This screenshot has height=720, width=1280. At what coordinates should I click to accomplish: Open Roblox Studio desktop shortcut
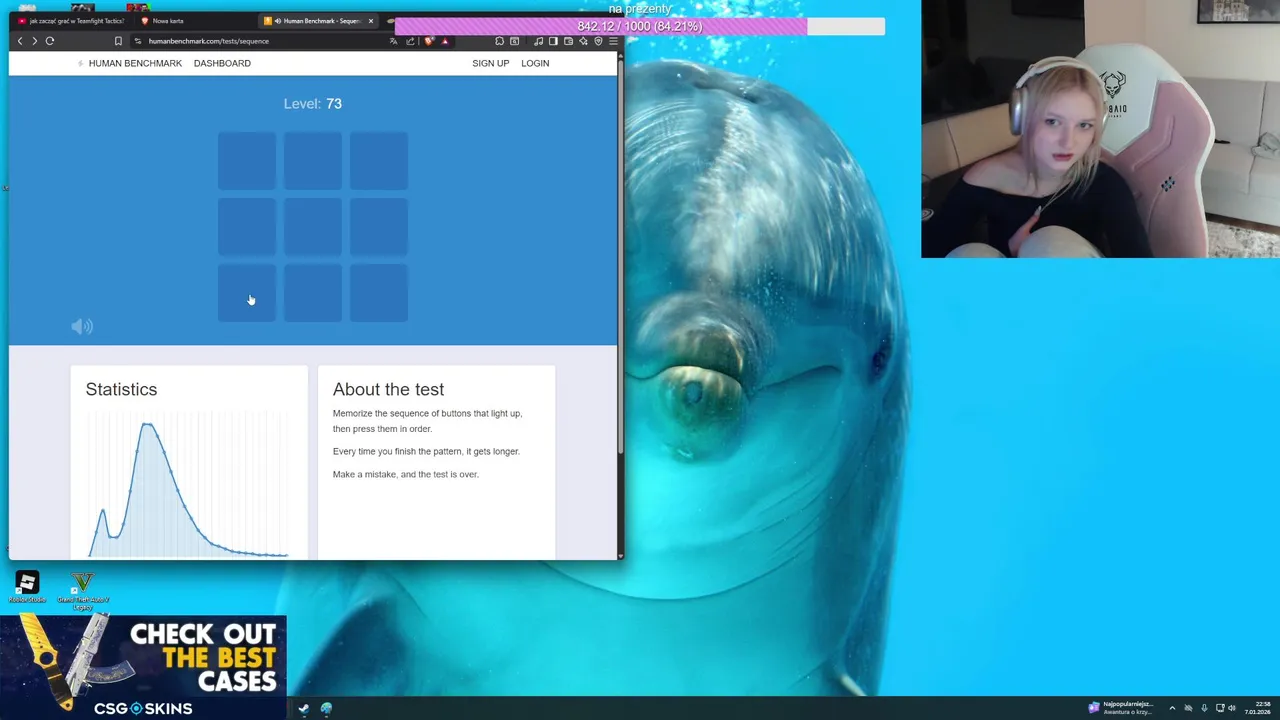tap(27, 587)
